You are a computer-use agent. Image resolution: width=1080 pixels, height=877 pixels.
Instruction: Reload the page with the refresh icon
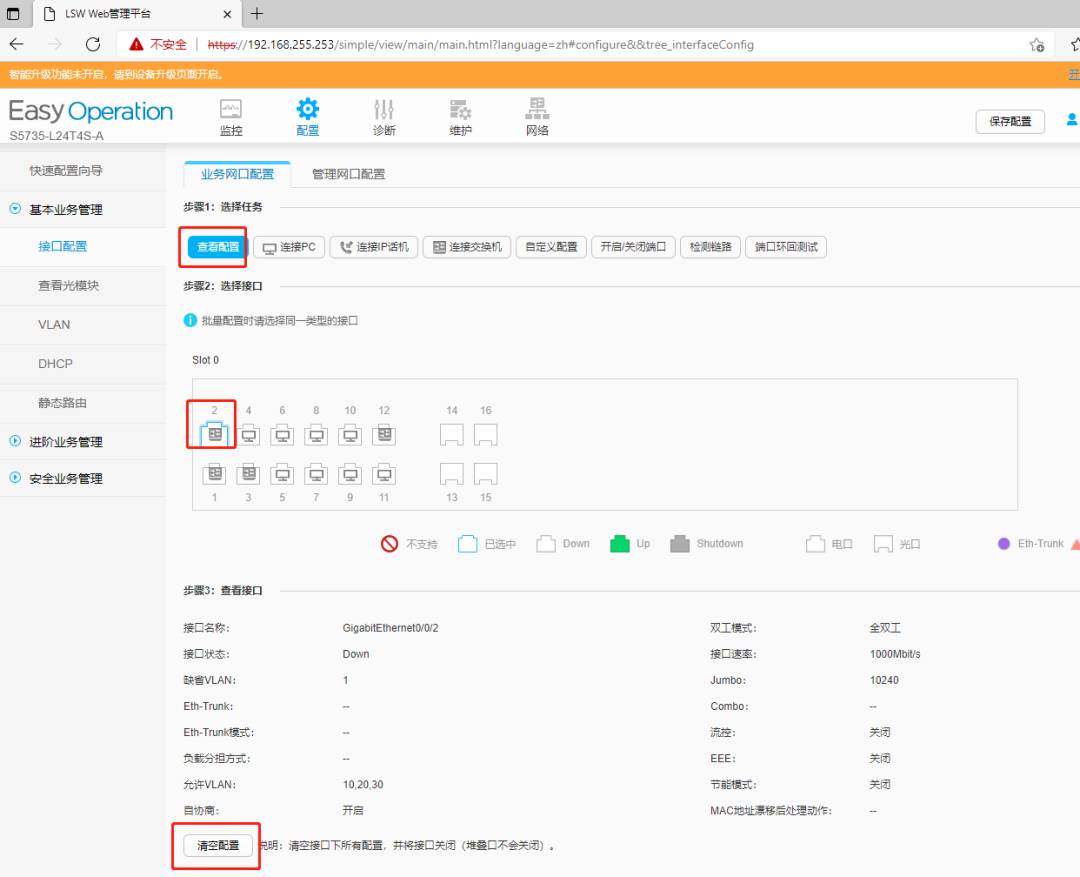[x=93, y=44]
